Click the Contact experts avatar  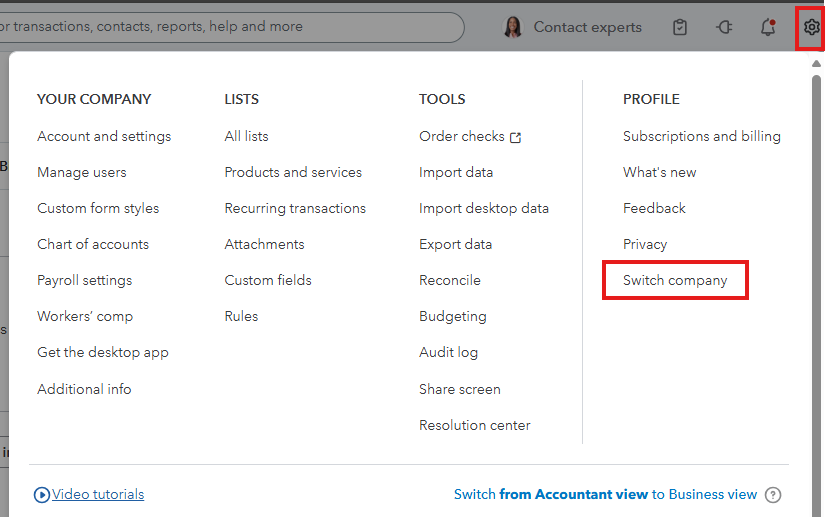(x=513, y=27)
